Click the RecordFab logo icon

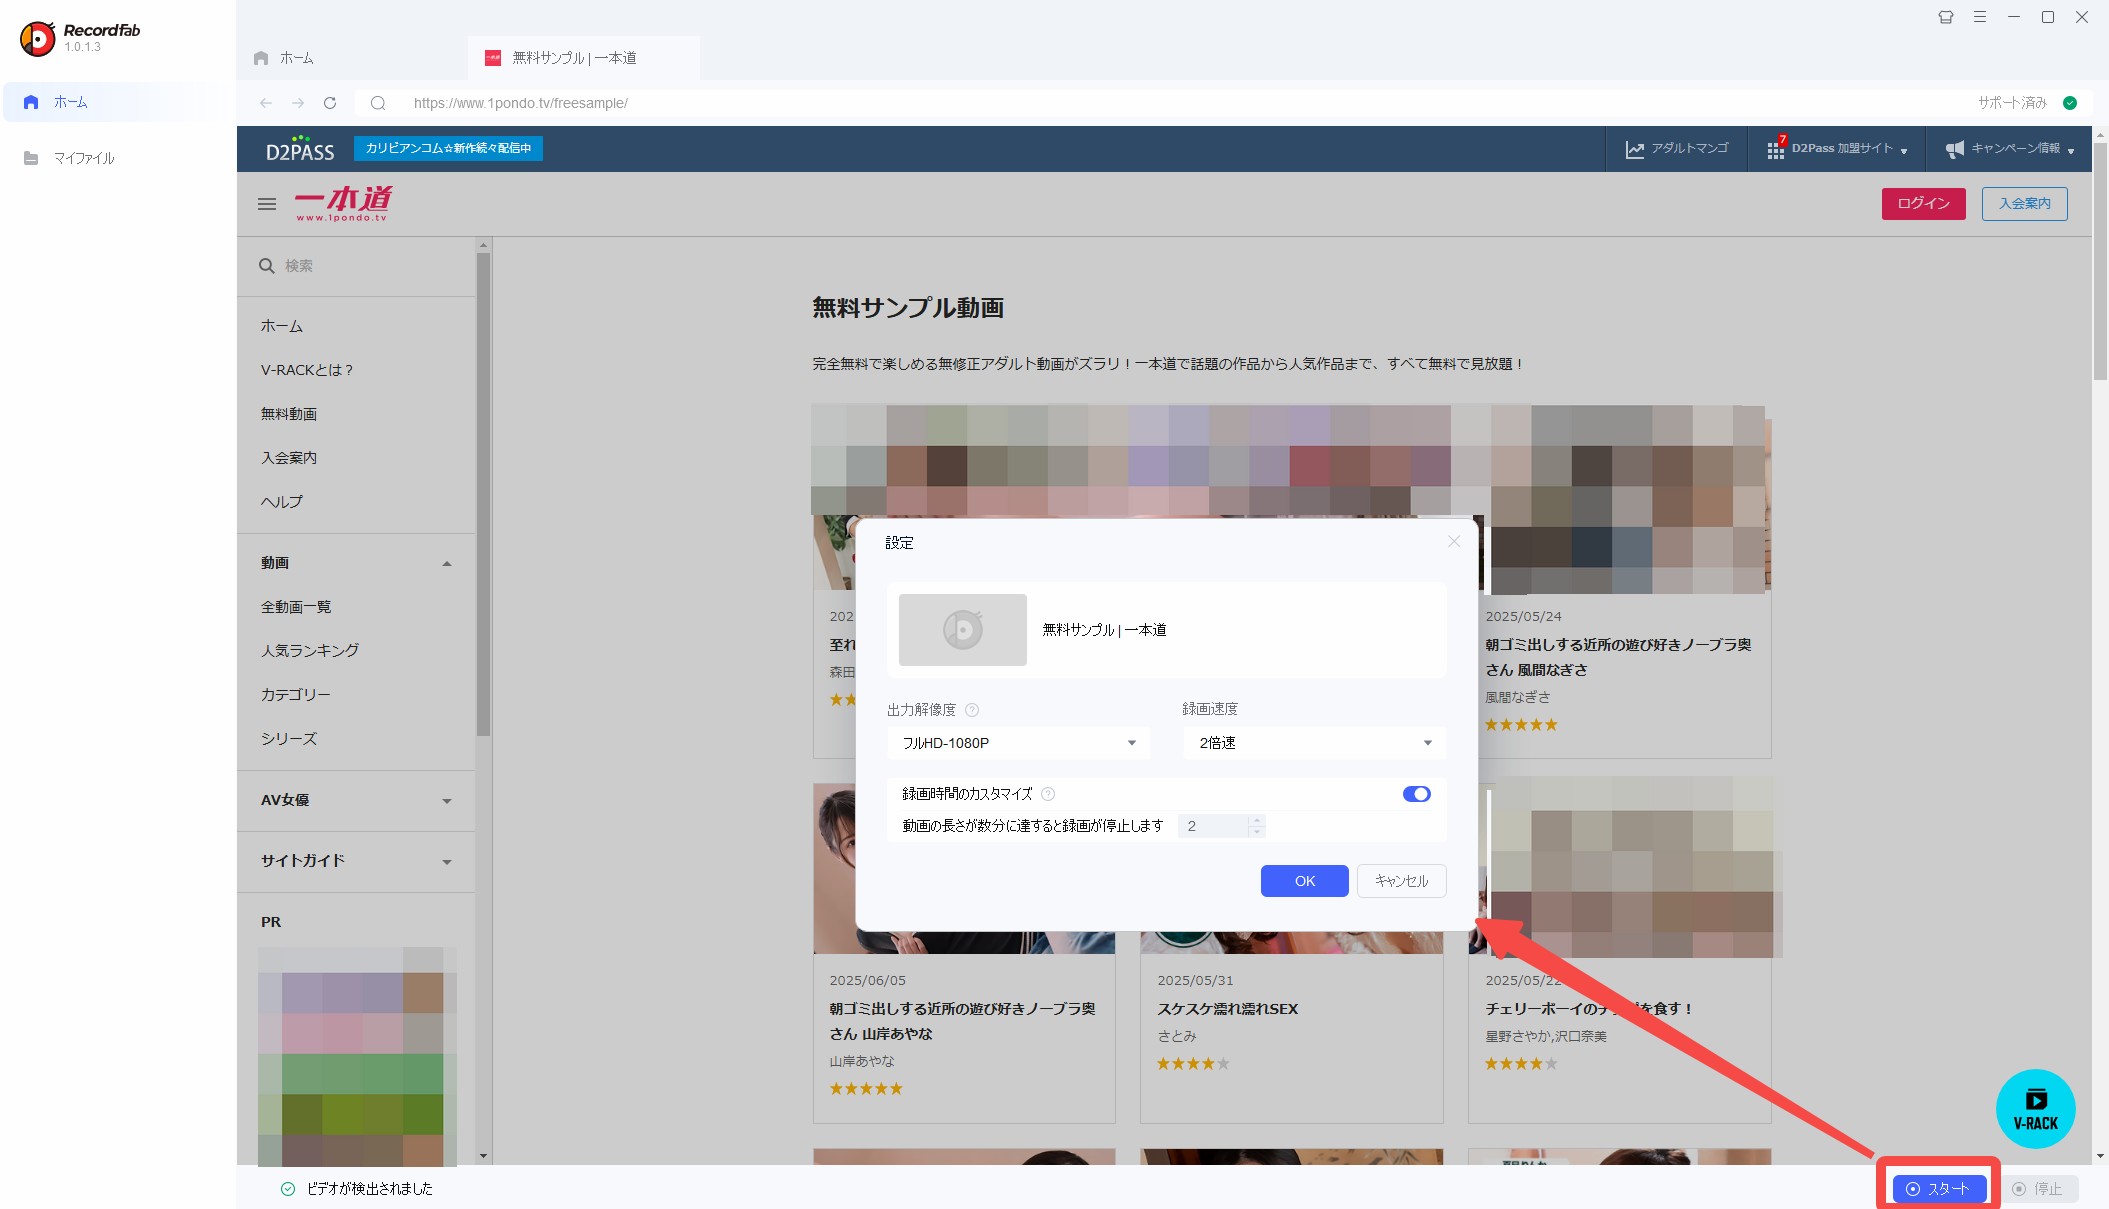(38, 38)
